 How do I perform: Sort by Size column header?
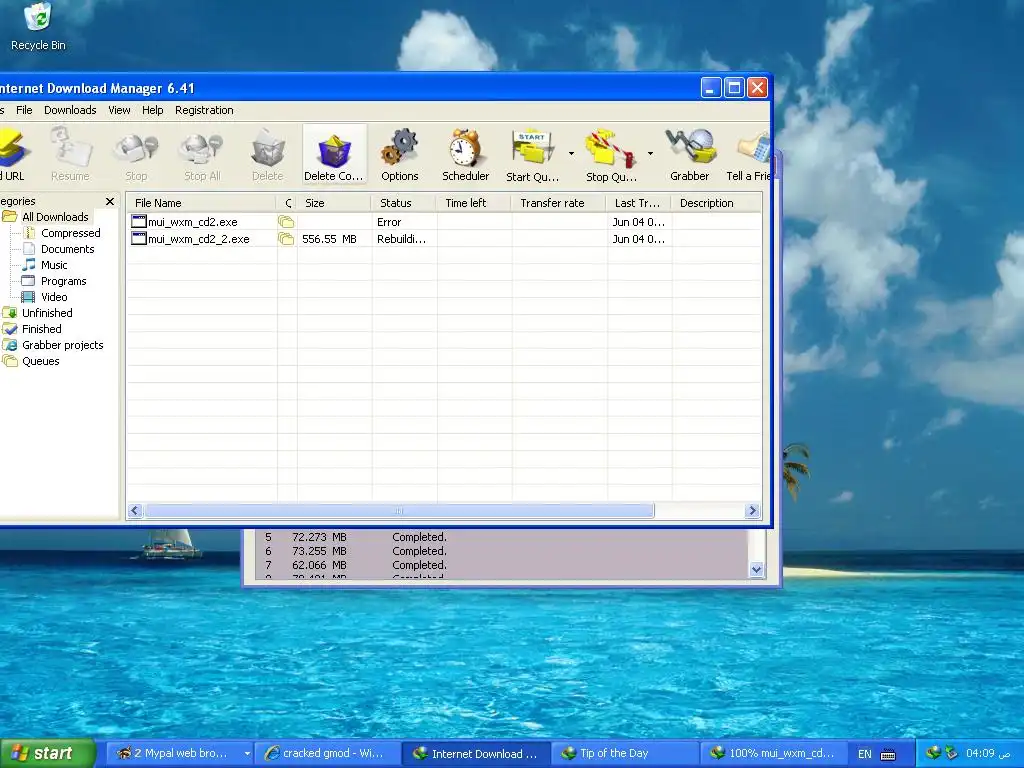334,203
